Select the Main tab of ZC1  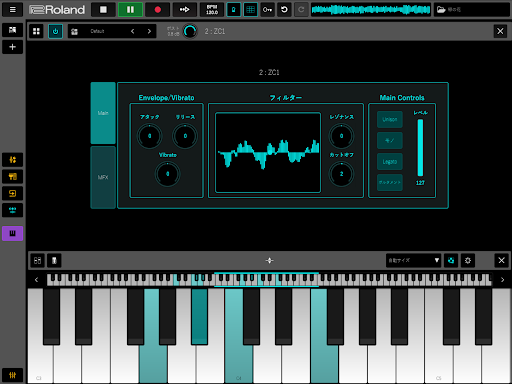(103, 113)
